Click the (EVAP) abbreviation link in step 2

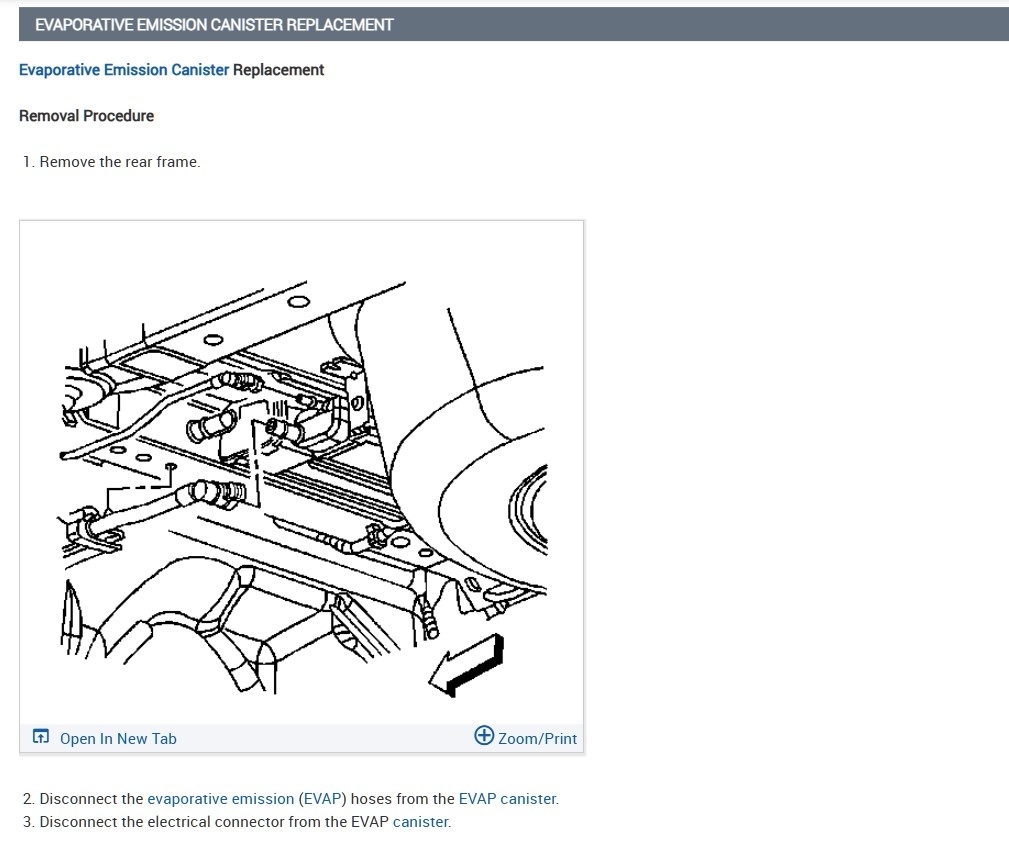322,799
